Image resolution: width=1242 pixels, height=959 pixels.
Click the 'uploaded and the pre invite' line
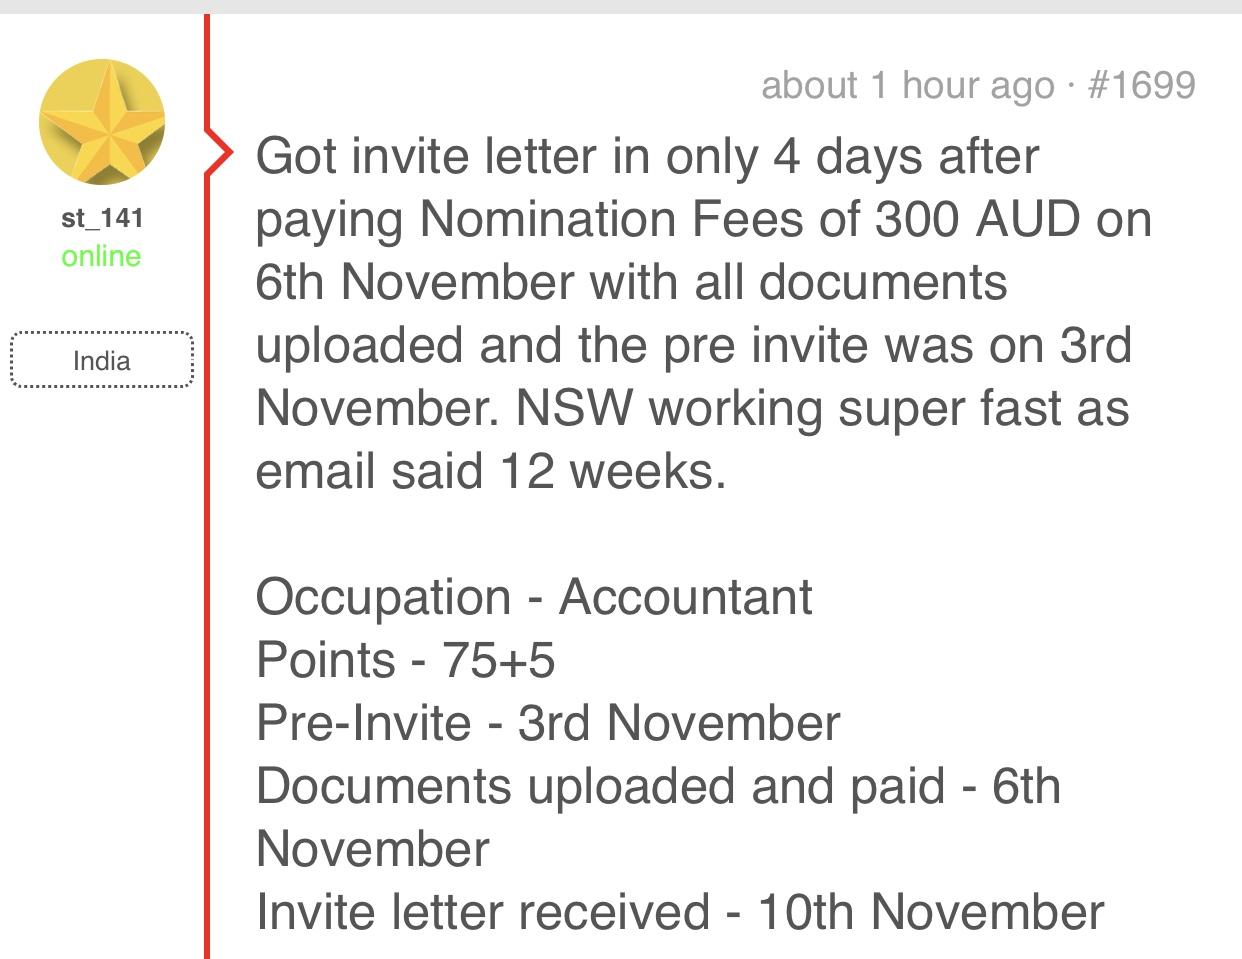[x=693, y=345]
